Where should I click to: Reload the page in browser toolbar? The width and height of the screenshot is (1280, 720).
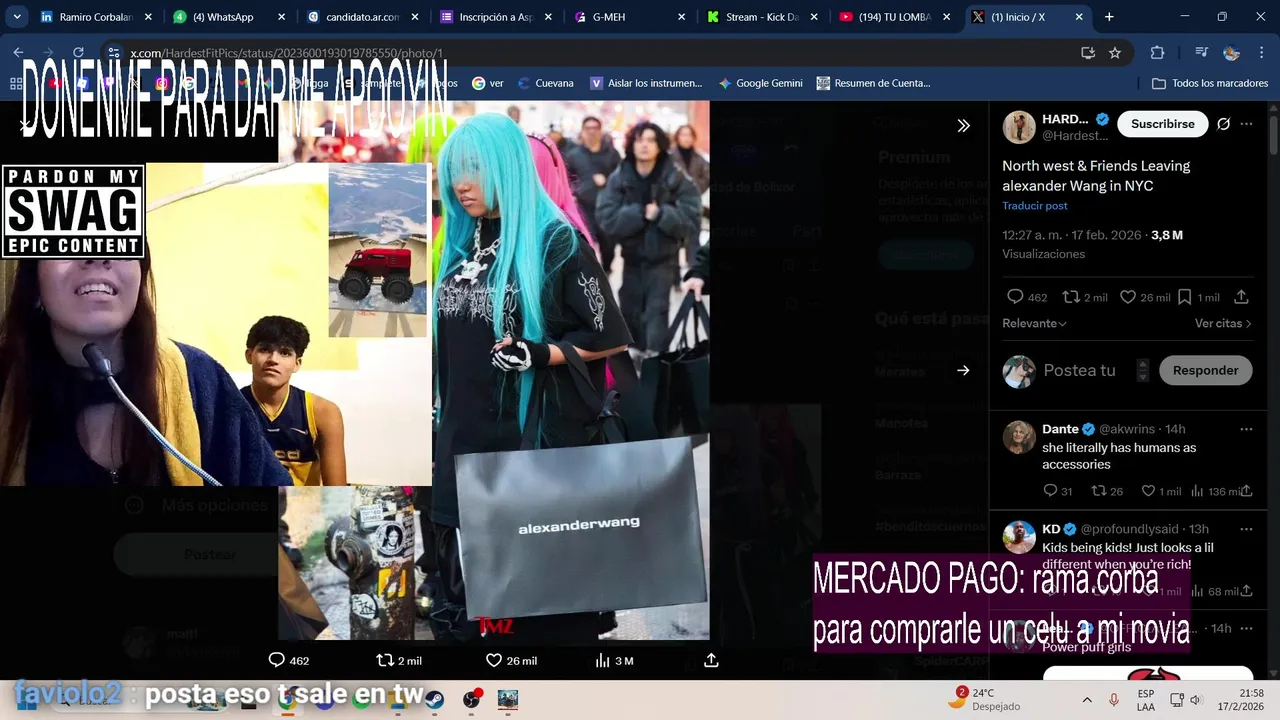click(79, 53)
